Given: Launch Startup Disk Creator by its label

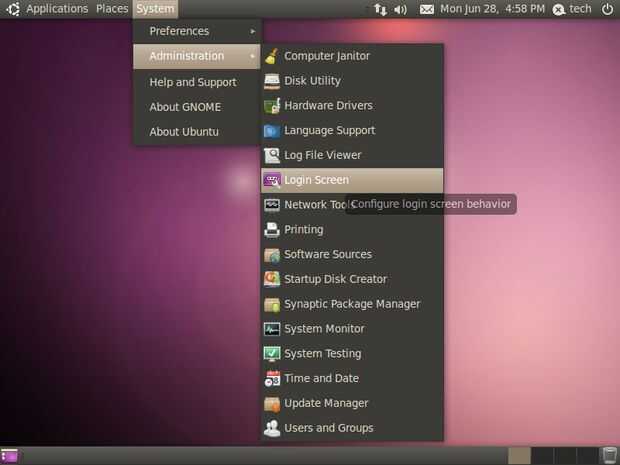Looking at the screenshot, I should (x=336, y=280).
